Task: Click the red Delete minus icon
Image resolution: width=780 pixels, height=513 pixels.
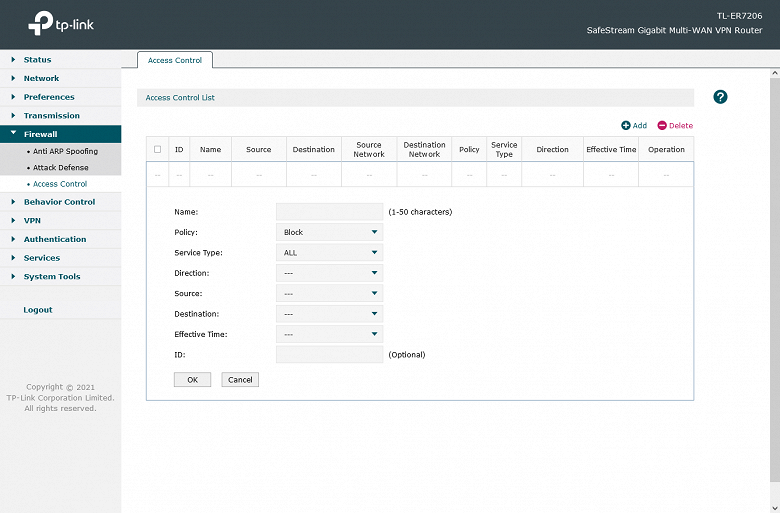Action: coord(662,126)
